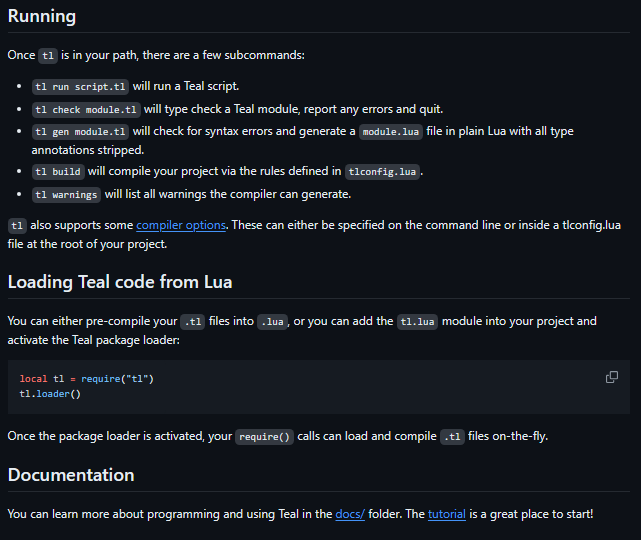Image resolution: width=641 pixels, height=540 pixels.
Task: Click the 'tl check module.tl' inline code
Action: pos(85,109)
